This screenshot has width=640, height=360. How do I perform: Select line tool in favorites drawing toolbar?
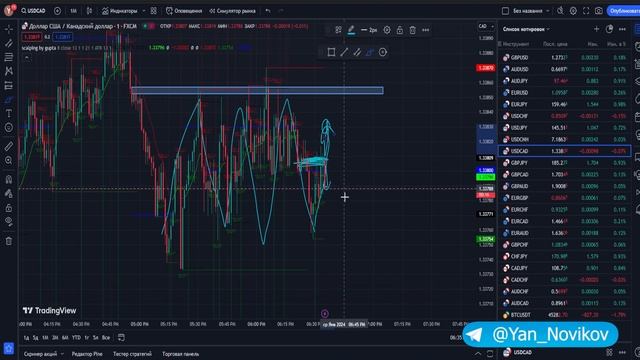point(344,52)
